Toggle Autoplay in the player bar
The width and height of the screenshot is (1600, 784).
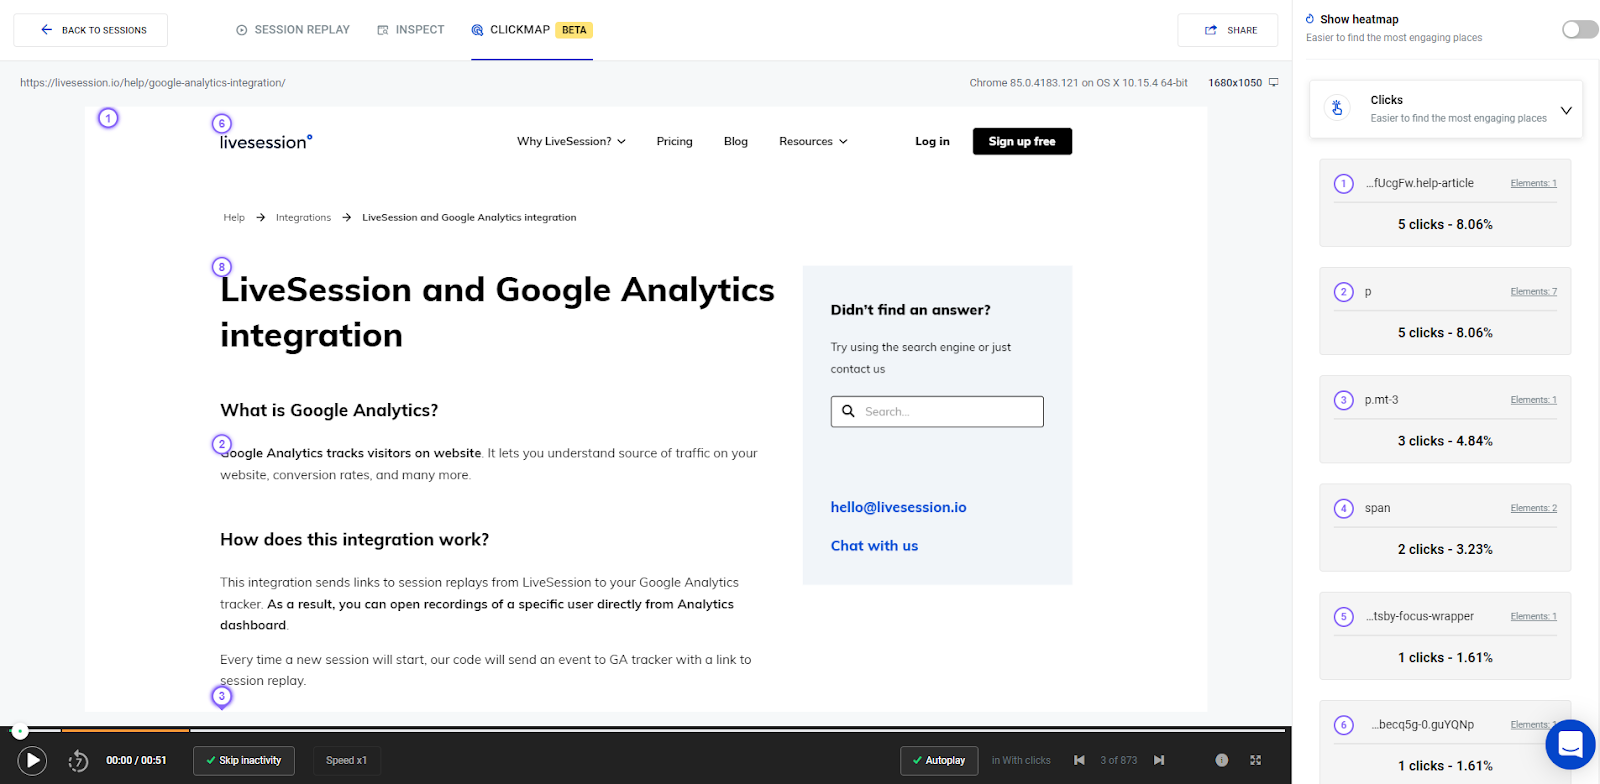938,760
